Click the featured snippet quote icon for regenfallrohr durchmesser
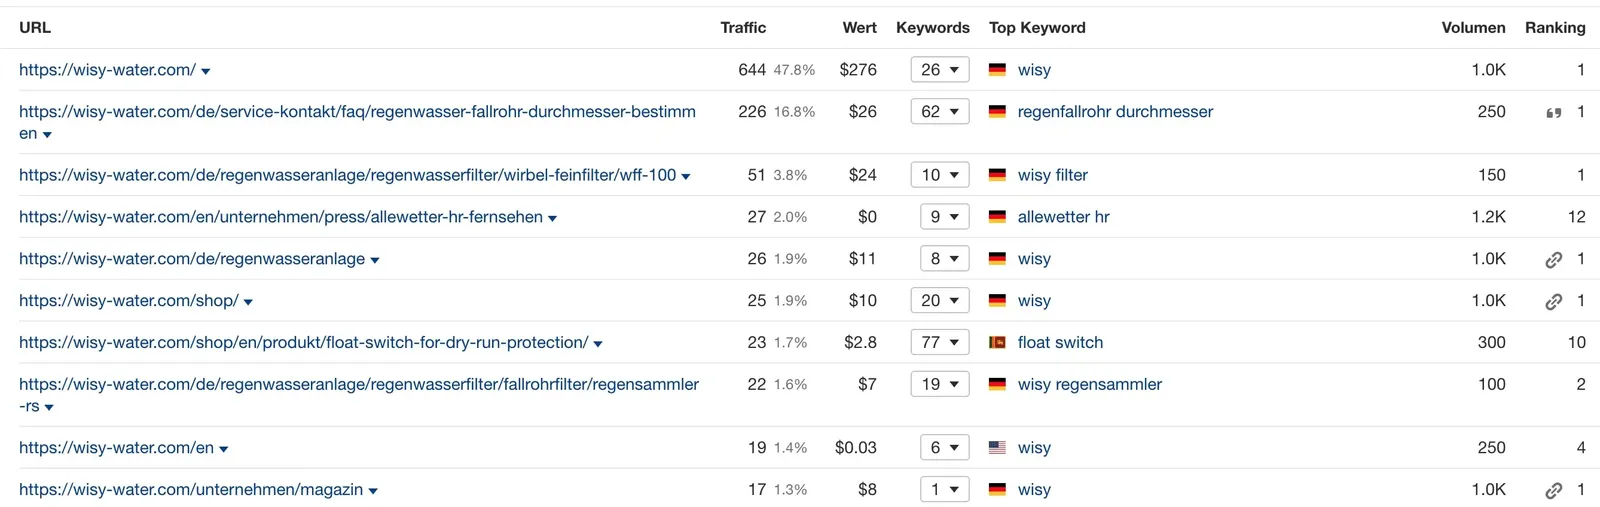Viewport: 1600px width, 507px height. click(x=1553, y=113)
